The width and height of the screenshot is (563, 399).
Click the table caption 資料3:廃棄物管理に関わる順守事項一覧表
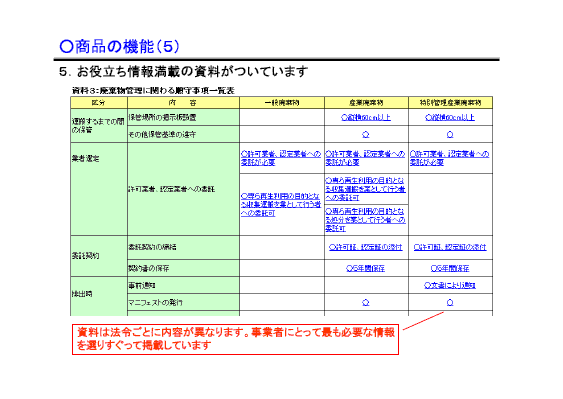coord(153,91)
